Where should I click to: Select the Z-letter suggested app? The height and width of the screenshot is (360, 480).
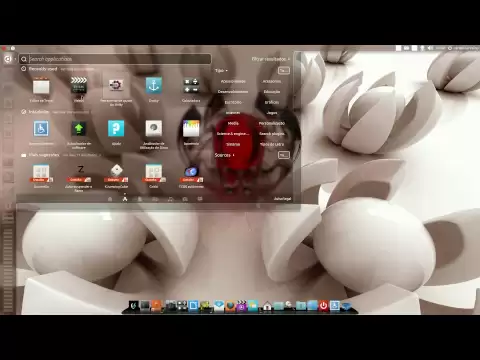coord(79,172)
